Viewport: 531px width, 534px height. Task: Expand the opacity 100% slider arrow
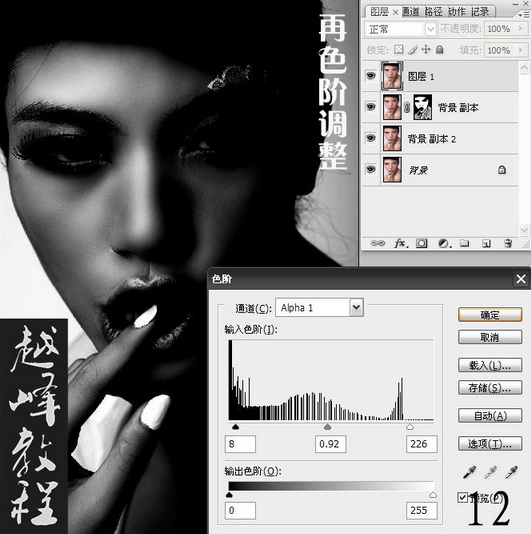click(520, 29)
